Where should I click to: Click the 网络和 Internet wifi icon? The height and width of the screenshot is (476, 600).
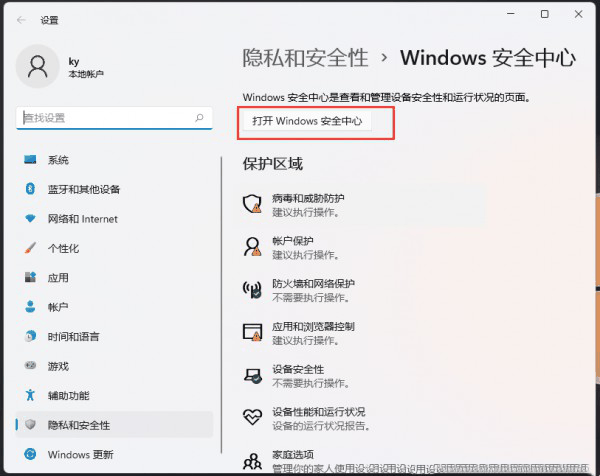pos(30,218)
